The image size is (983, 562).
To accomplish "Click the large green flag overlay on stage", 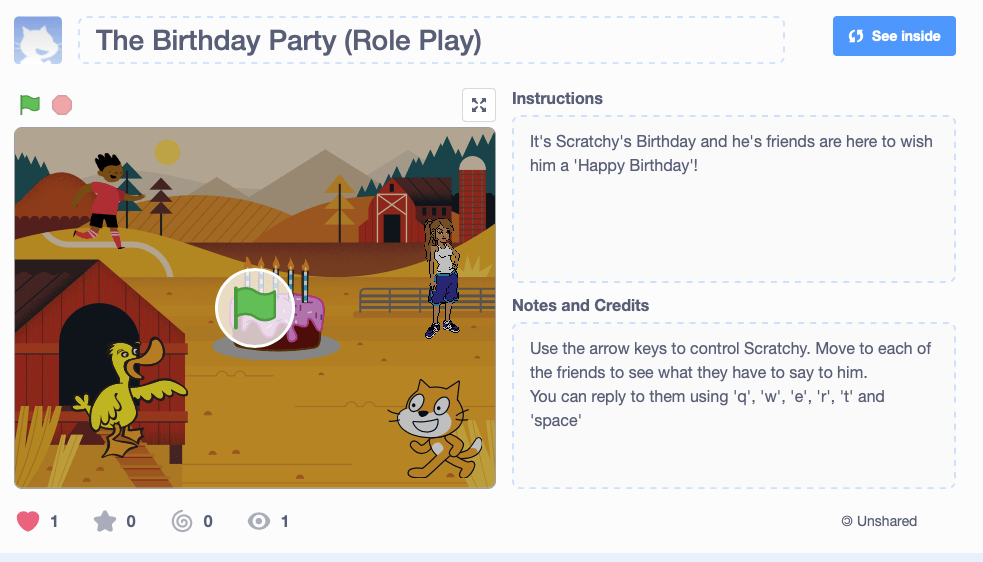I will coord(255,307).
